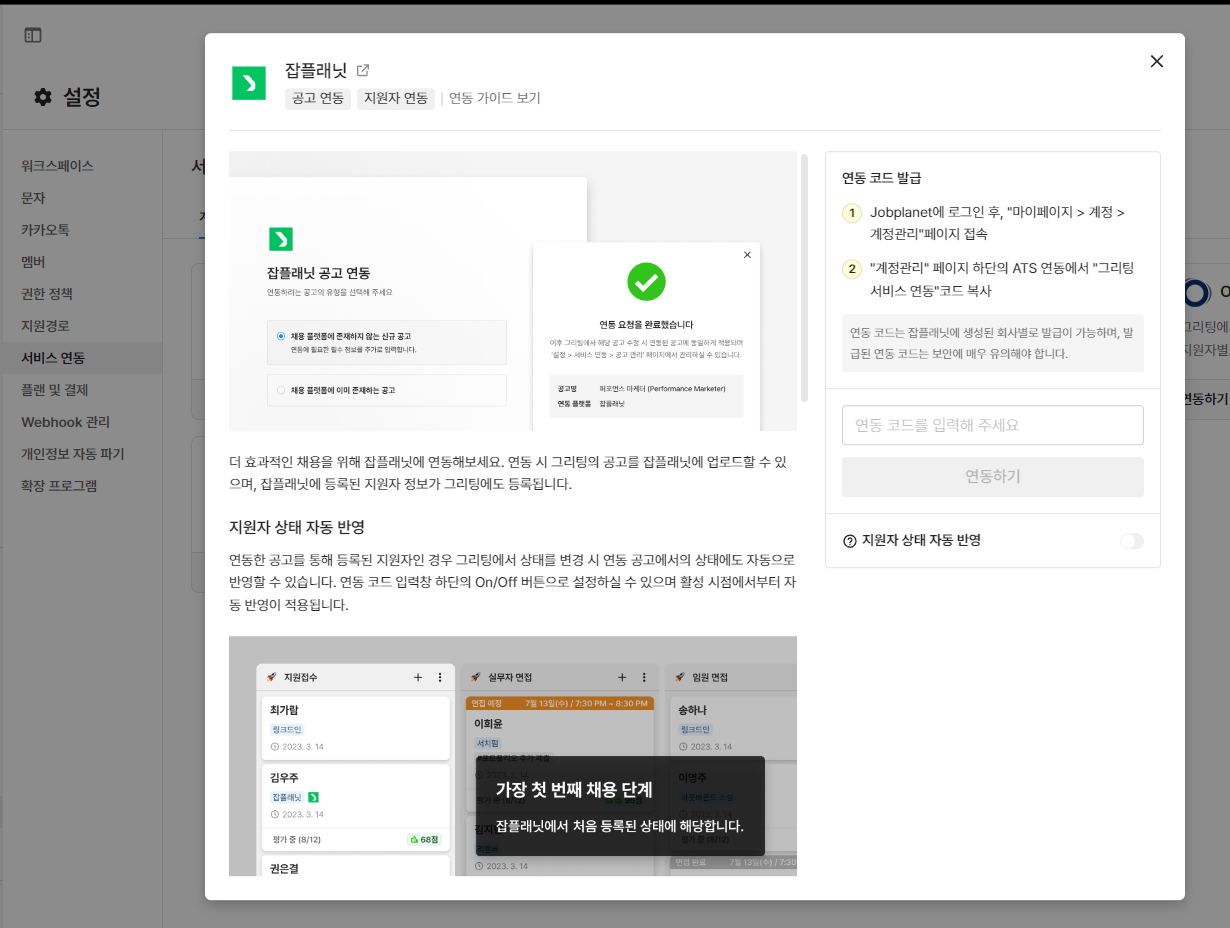Open 문자 settings menu item
The height and width of the screenshot is (928, 1230).
click(x=34, y=198)
